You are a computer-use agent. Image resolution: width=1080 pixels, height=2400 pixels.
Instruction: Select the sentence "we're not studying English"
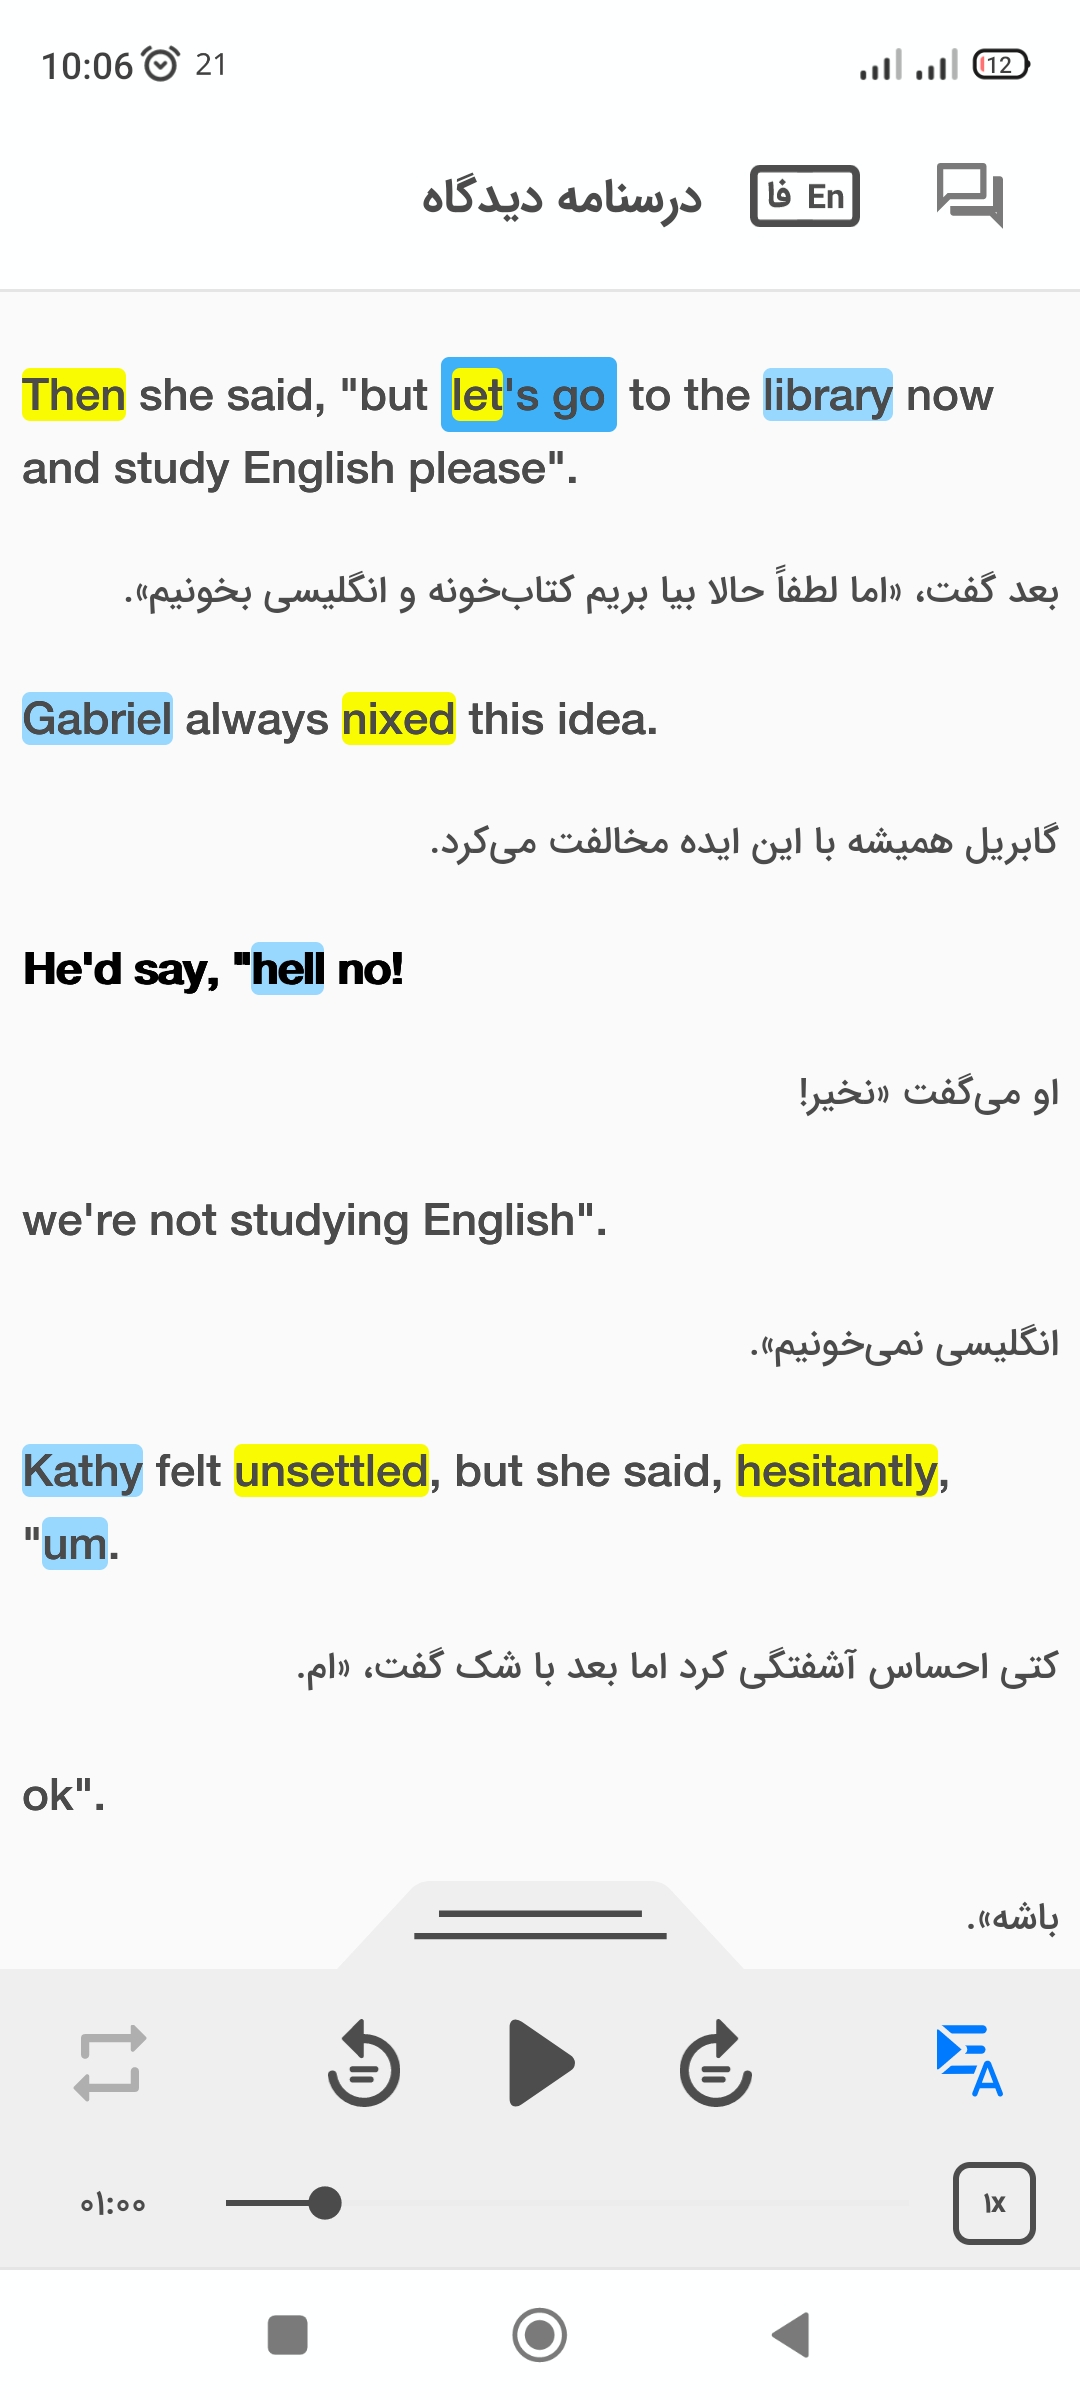(x=314, y=1221)
